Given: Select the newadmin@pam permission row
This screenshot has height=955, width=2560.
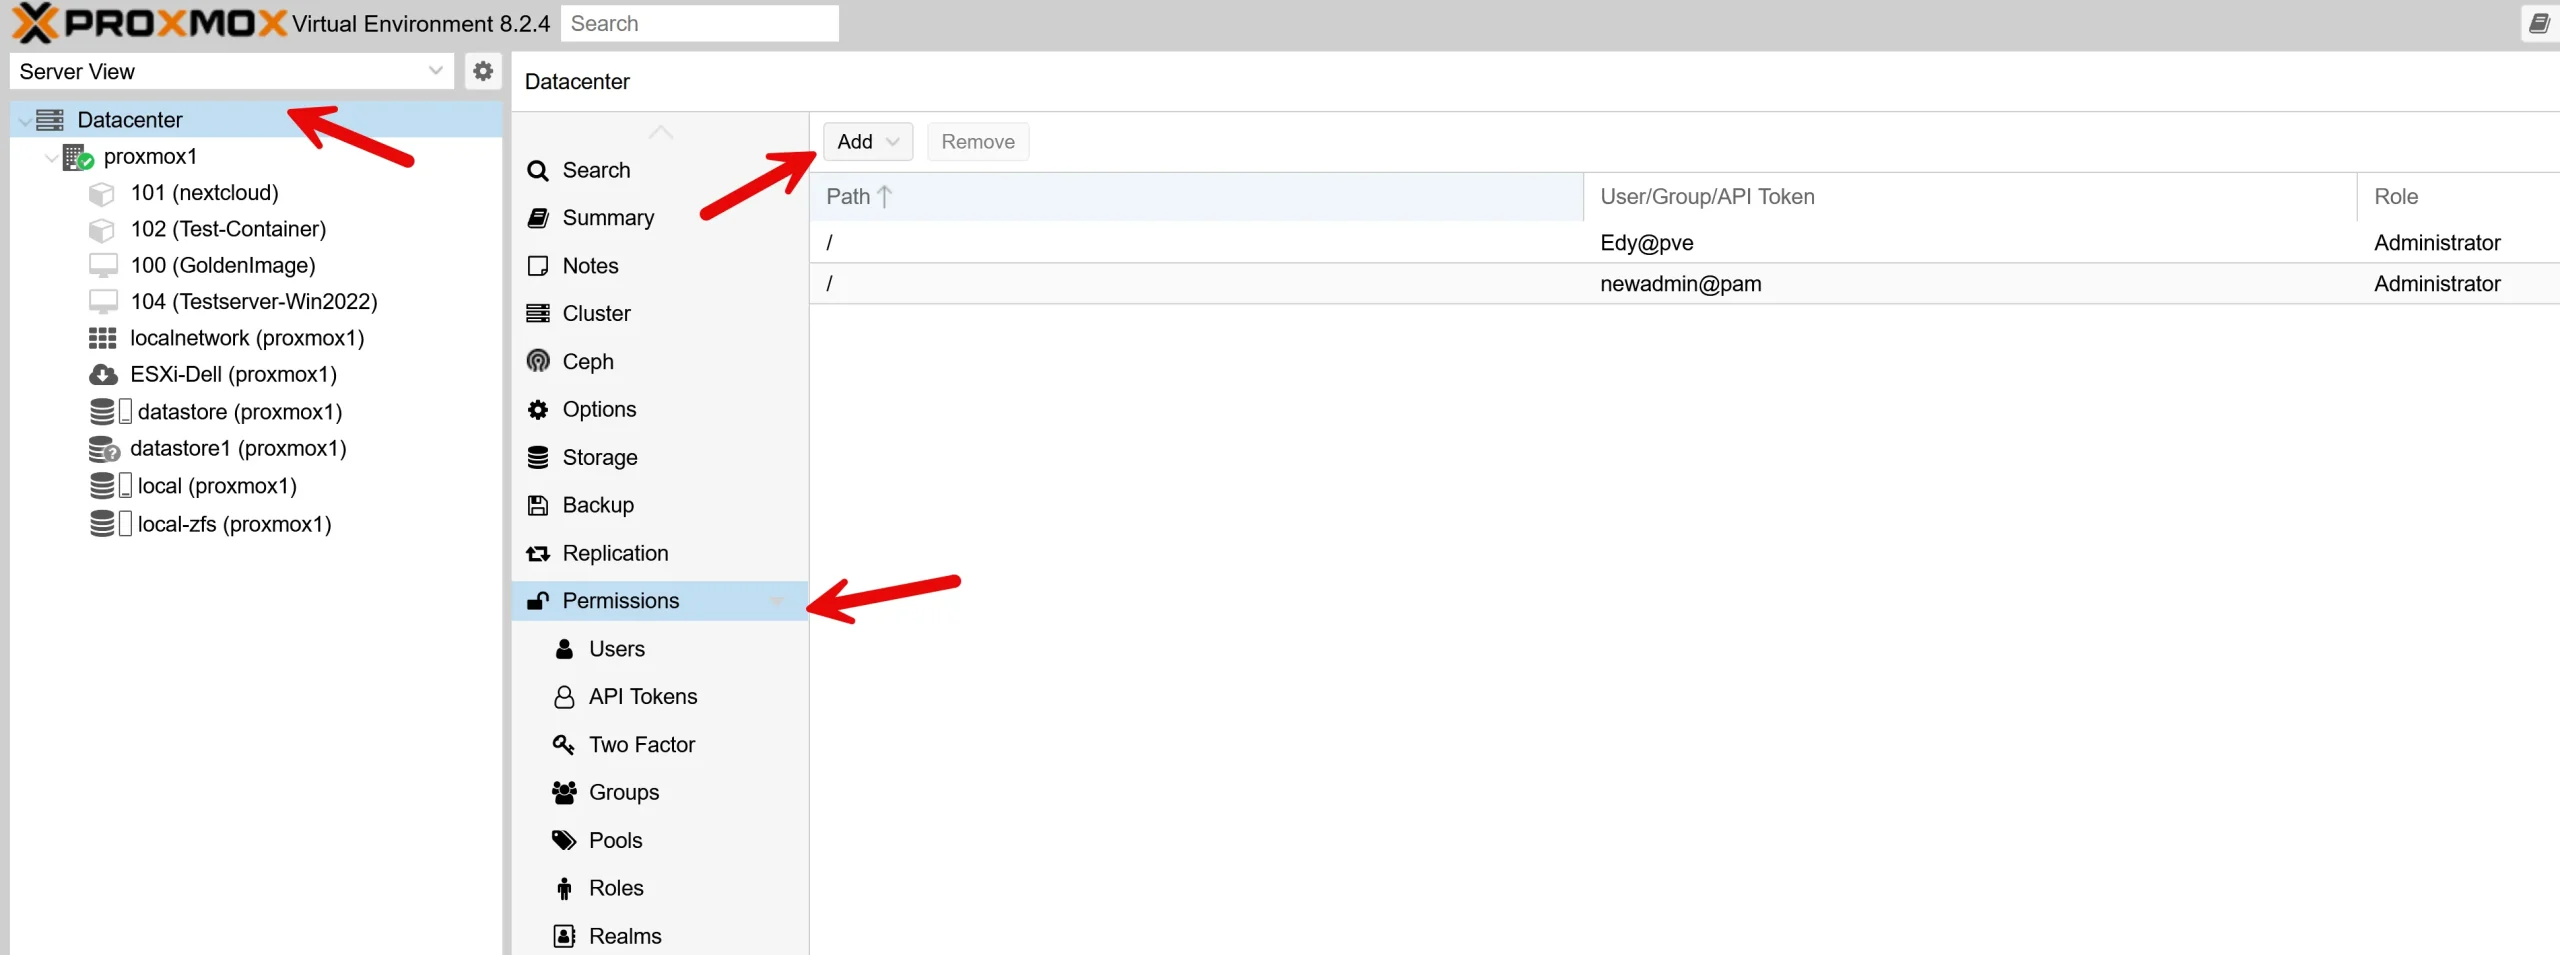Looking at the screenshot, I should 1680,284.
